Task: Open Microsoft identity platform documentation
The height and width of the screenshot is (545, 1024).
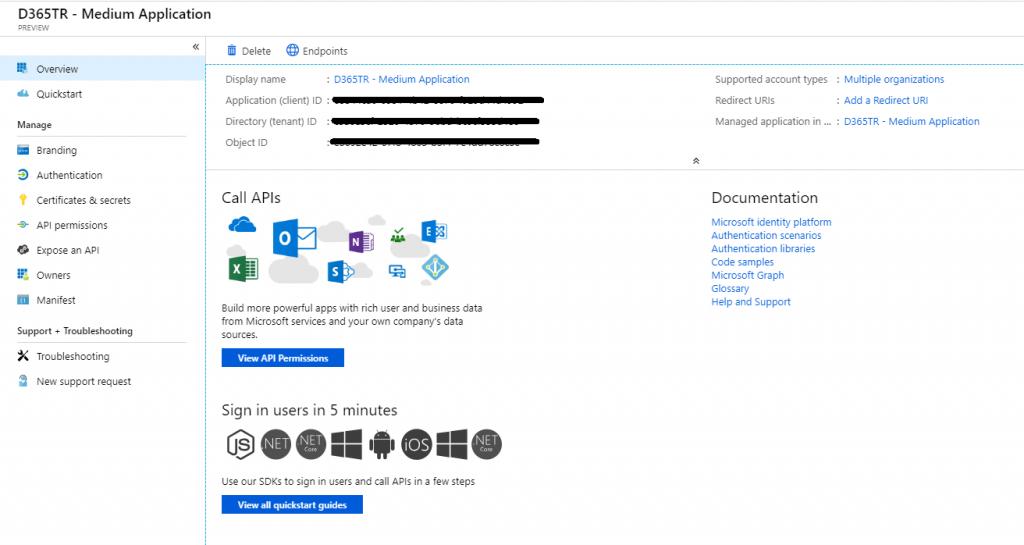Action: tap(771, 222)
